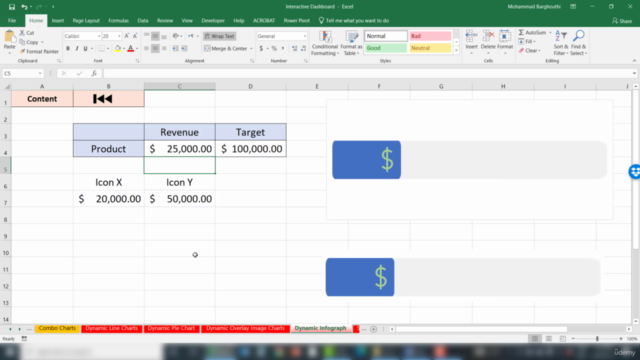The image size is (640, 360).
Task: Click the user name Mohammad Barghouthi
Action: tap(534, 7)
